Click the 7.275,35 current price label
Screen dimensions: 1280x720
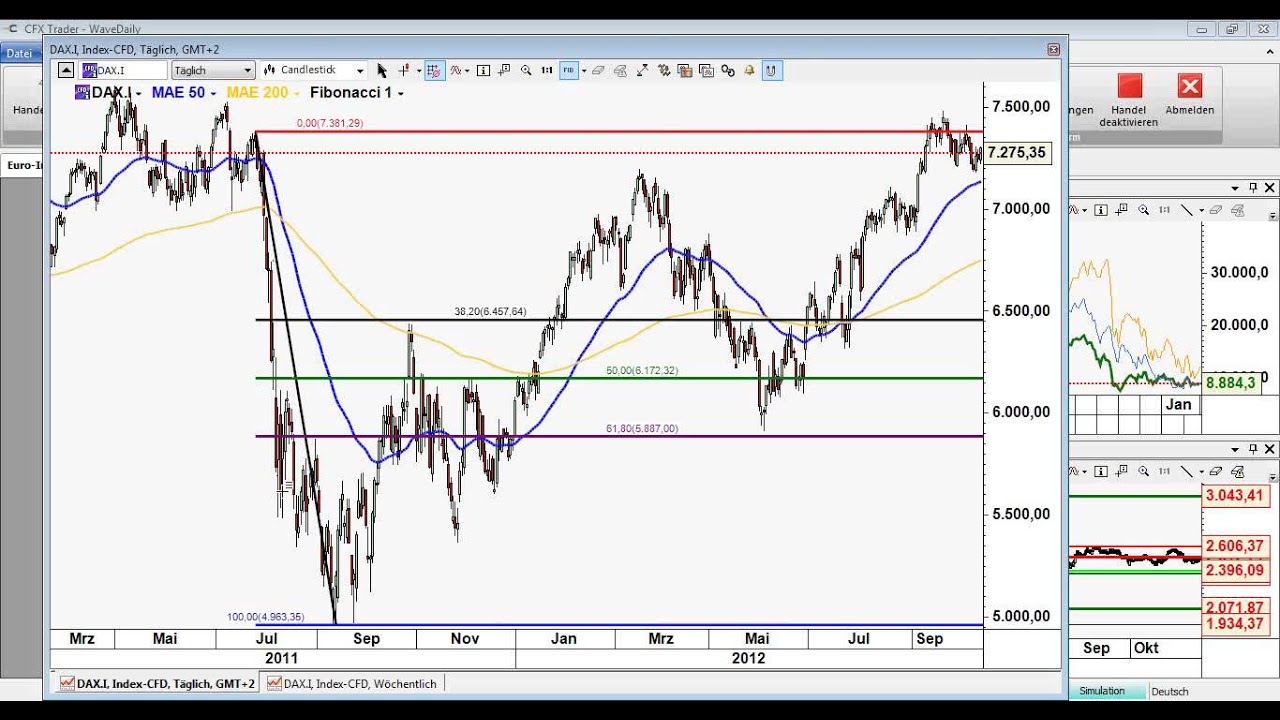(x=1017, y=153)
